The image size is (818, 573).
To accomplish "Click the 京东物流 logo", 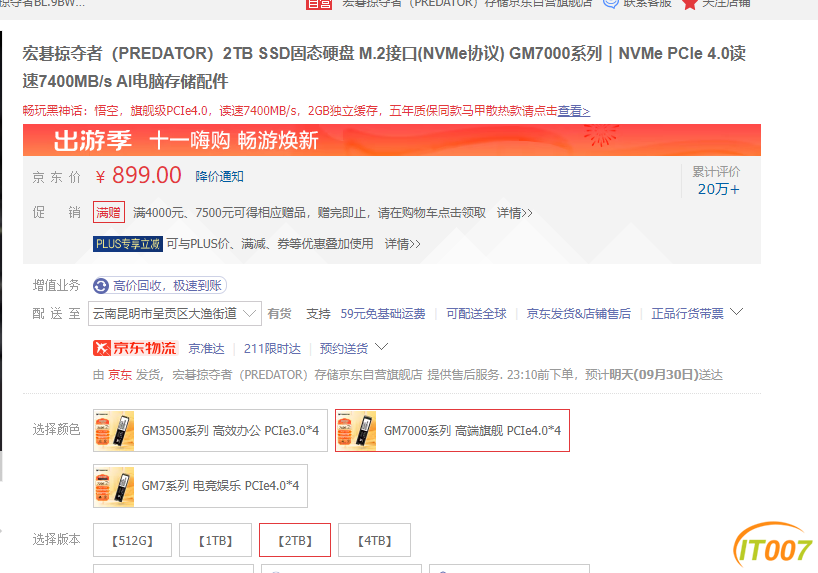I will (x=136, y=348).
